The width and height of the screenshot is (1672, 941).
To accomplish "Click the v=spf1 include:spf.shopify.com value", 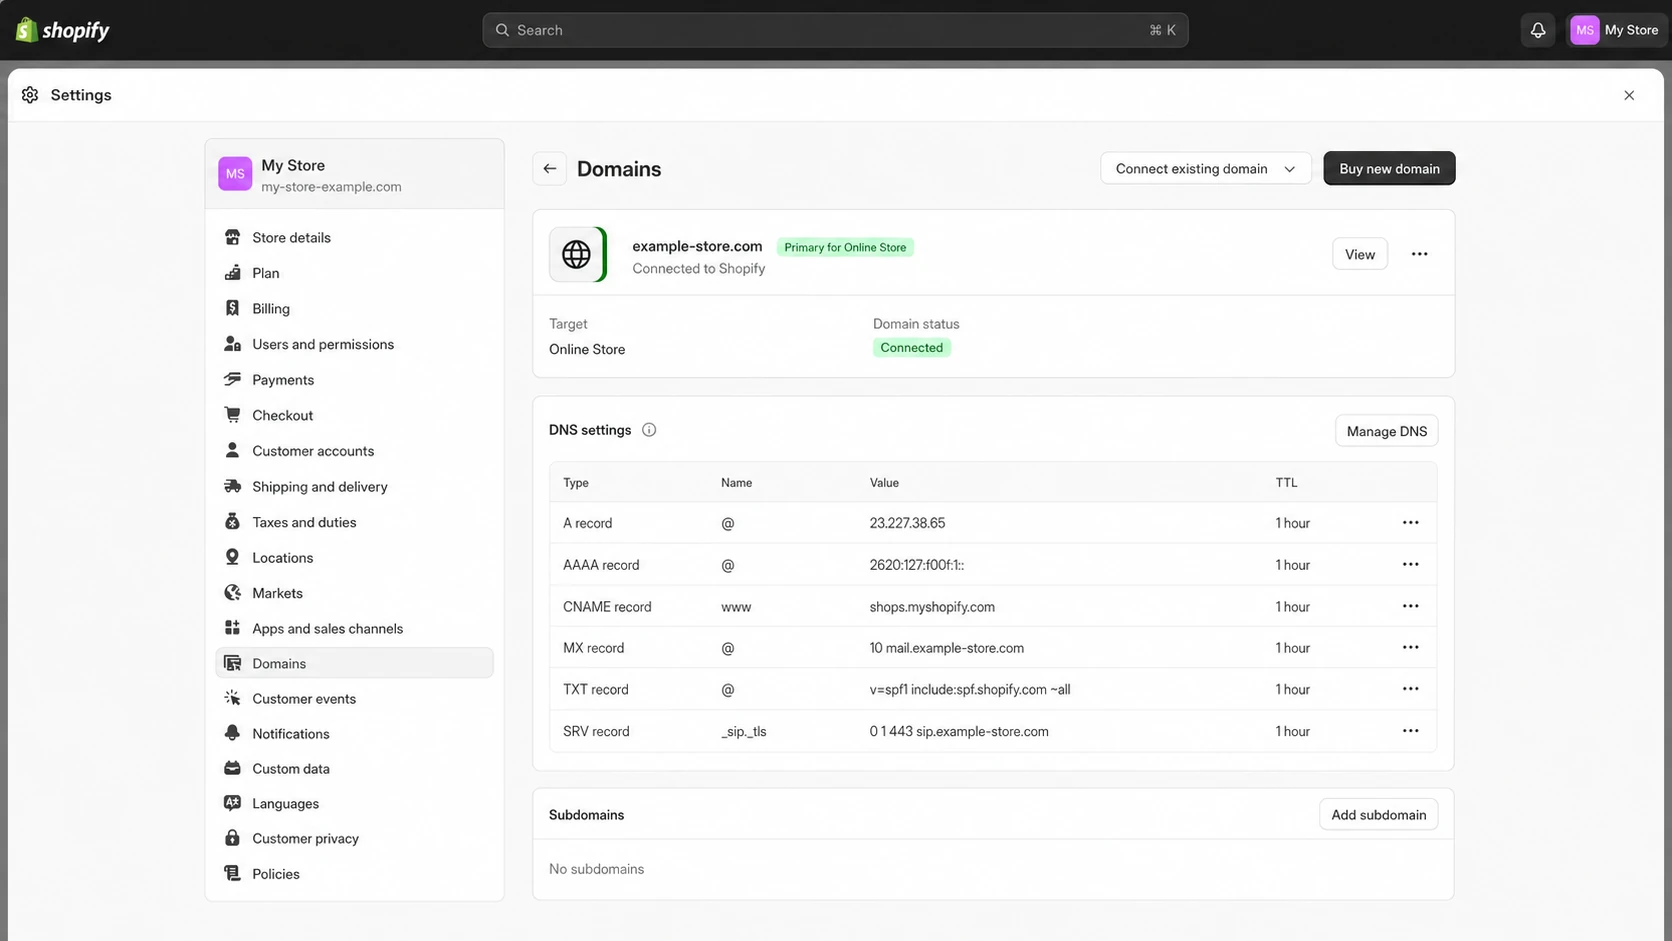I will coord(970,689).
